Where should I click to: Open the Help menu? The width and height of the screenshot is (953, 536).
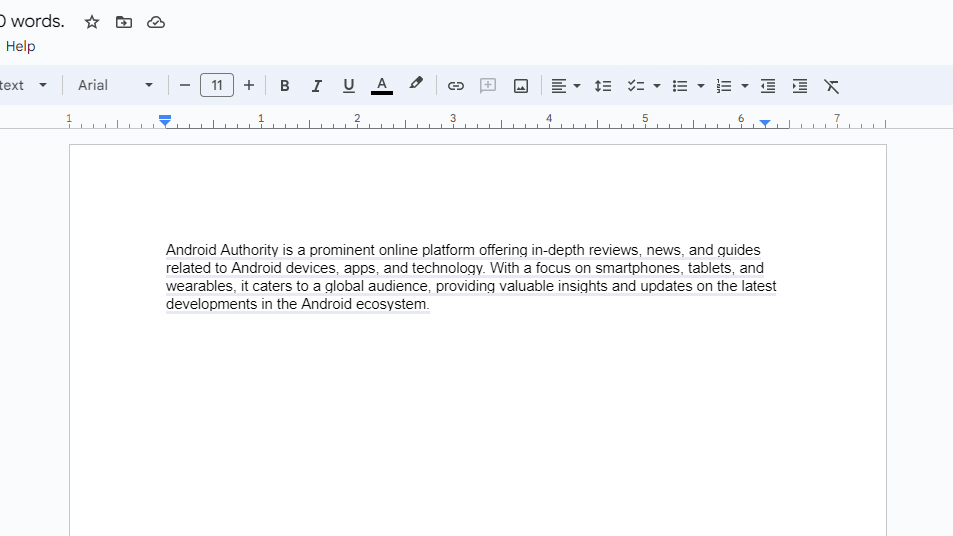[21, 46]
